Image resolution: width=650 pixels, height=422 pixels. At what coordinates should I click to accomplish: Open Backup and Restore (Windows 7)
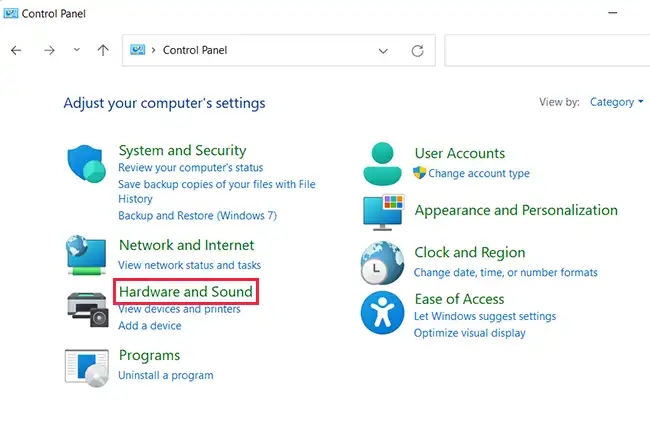click(197, 216)
